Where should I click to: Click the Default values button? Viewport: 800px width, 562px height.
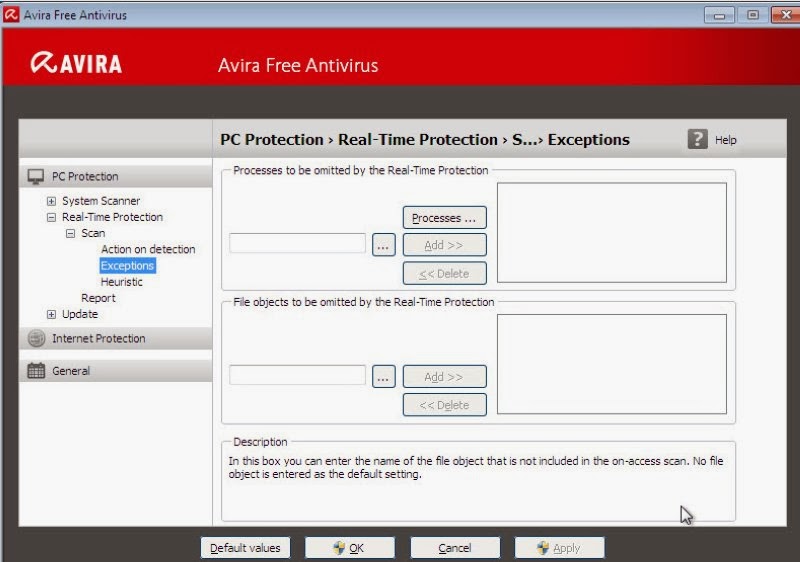coord(245,548)
